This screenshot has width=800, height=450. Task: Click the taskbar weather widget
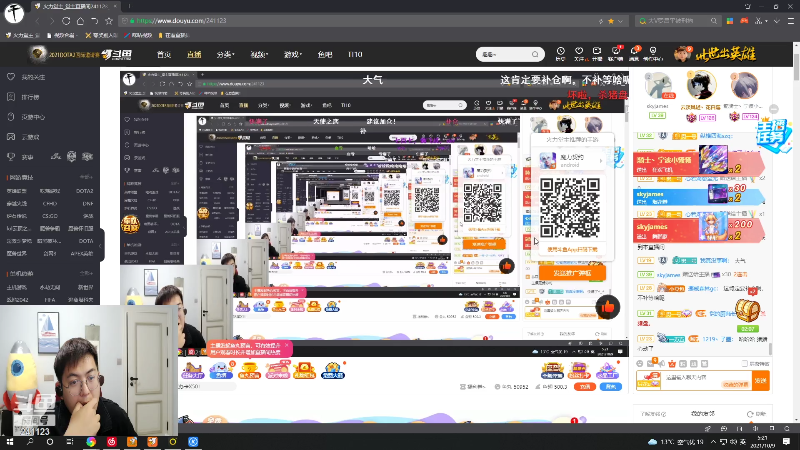pyautogui.click(x=676, y=442)
